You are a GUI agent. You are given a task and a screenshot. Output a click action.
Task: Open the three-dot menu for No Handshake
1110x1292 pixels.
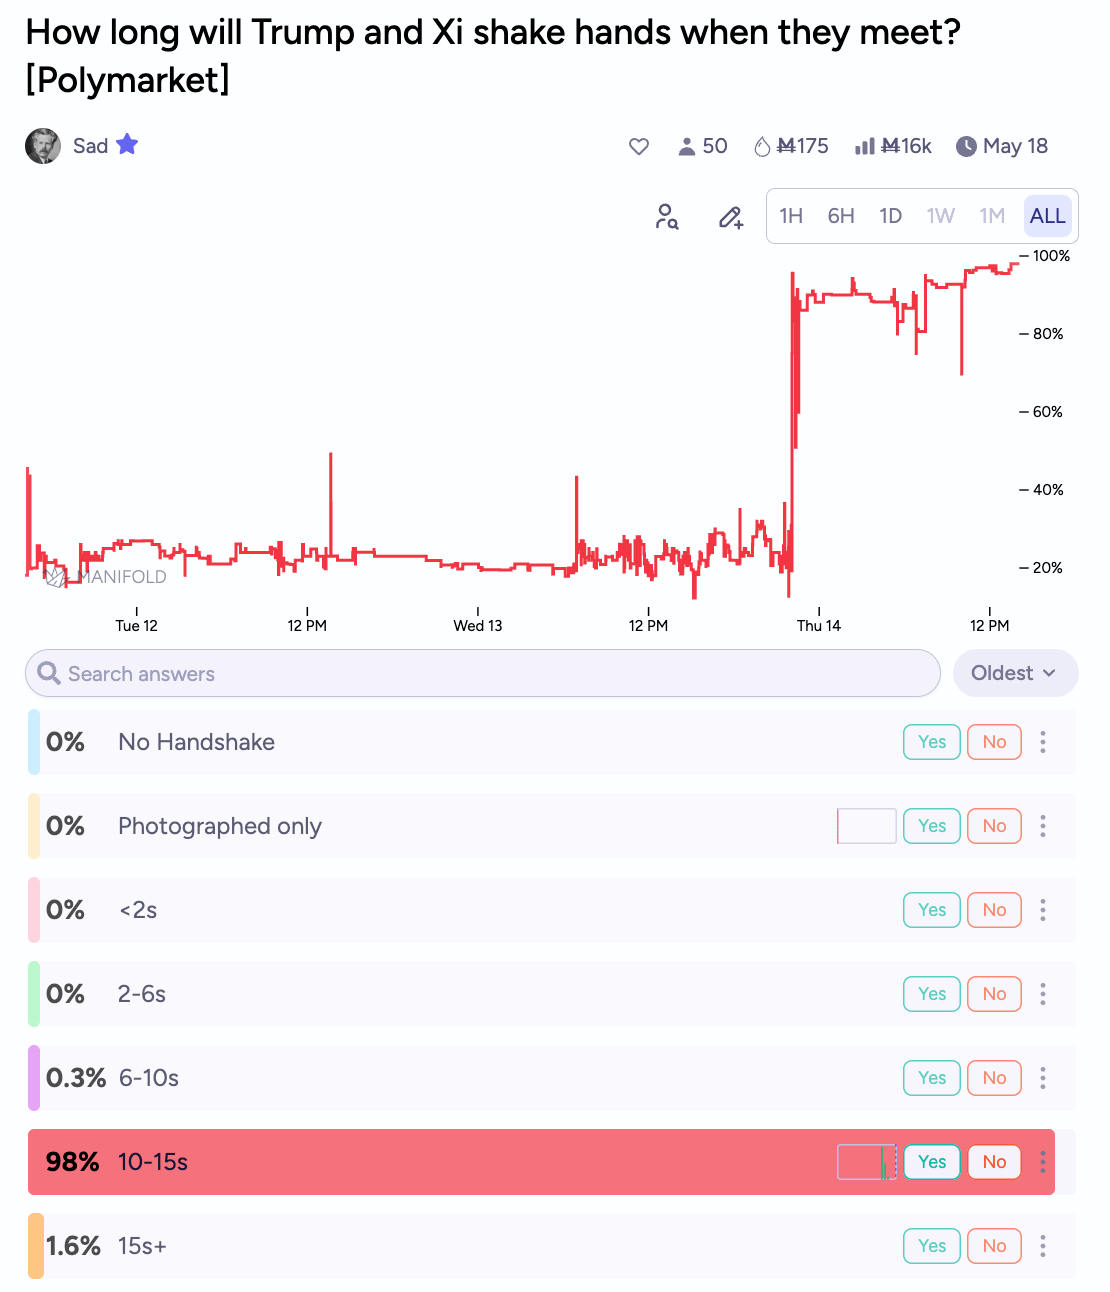tap(1043, 742)
